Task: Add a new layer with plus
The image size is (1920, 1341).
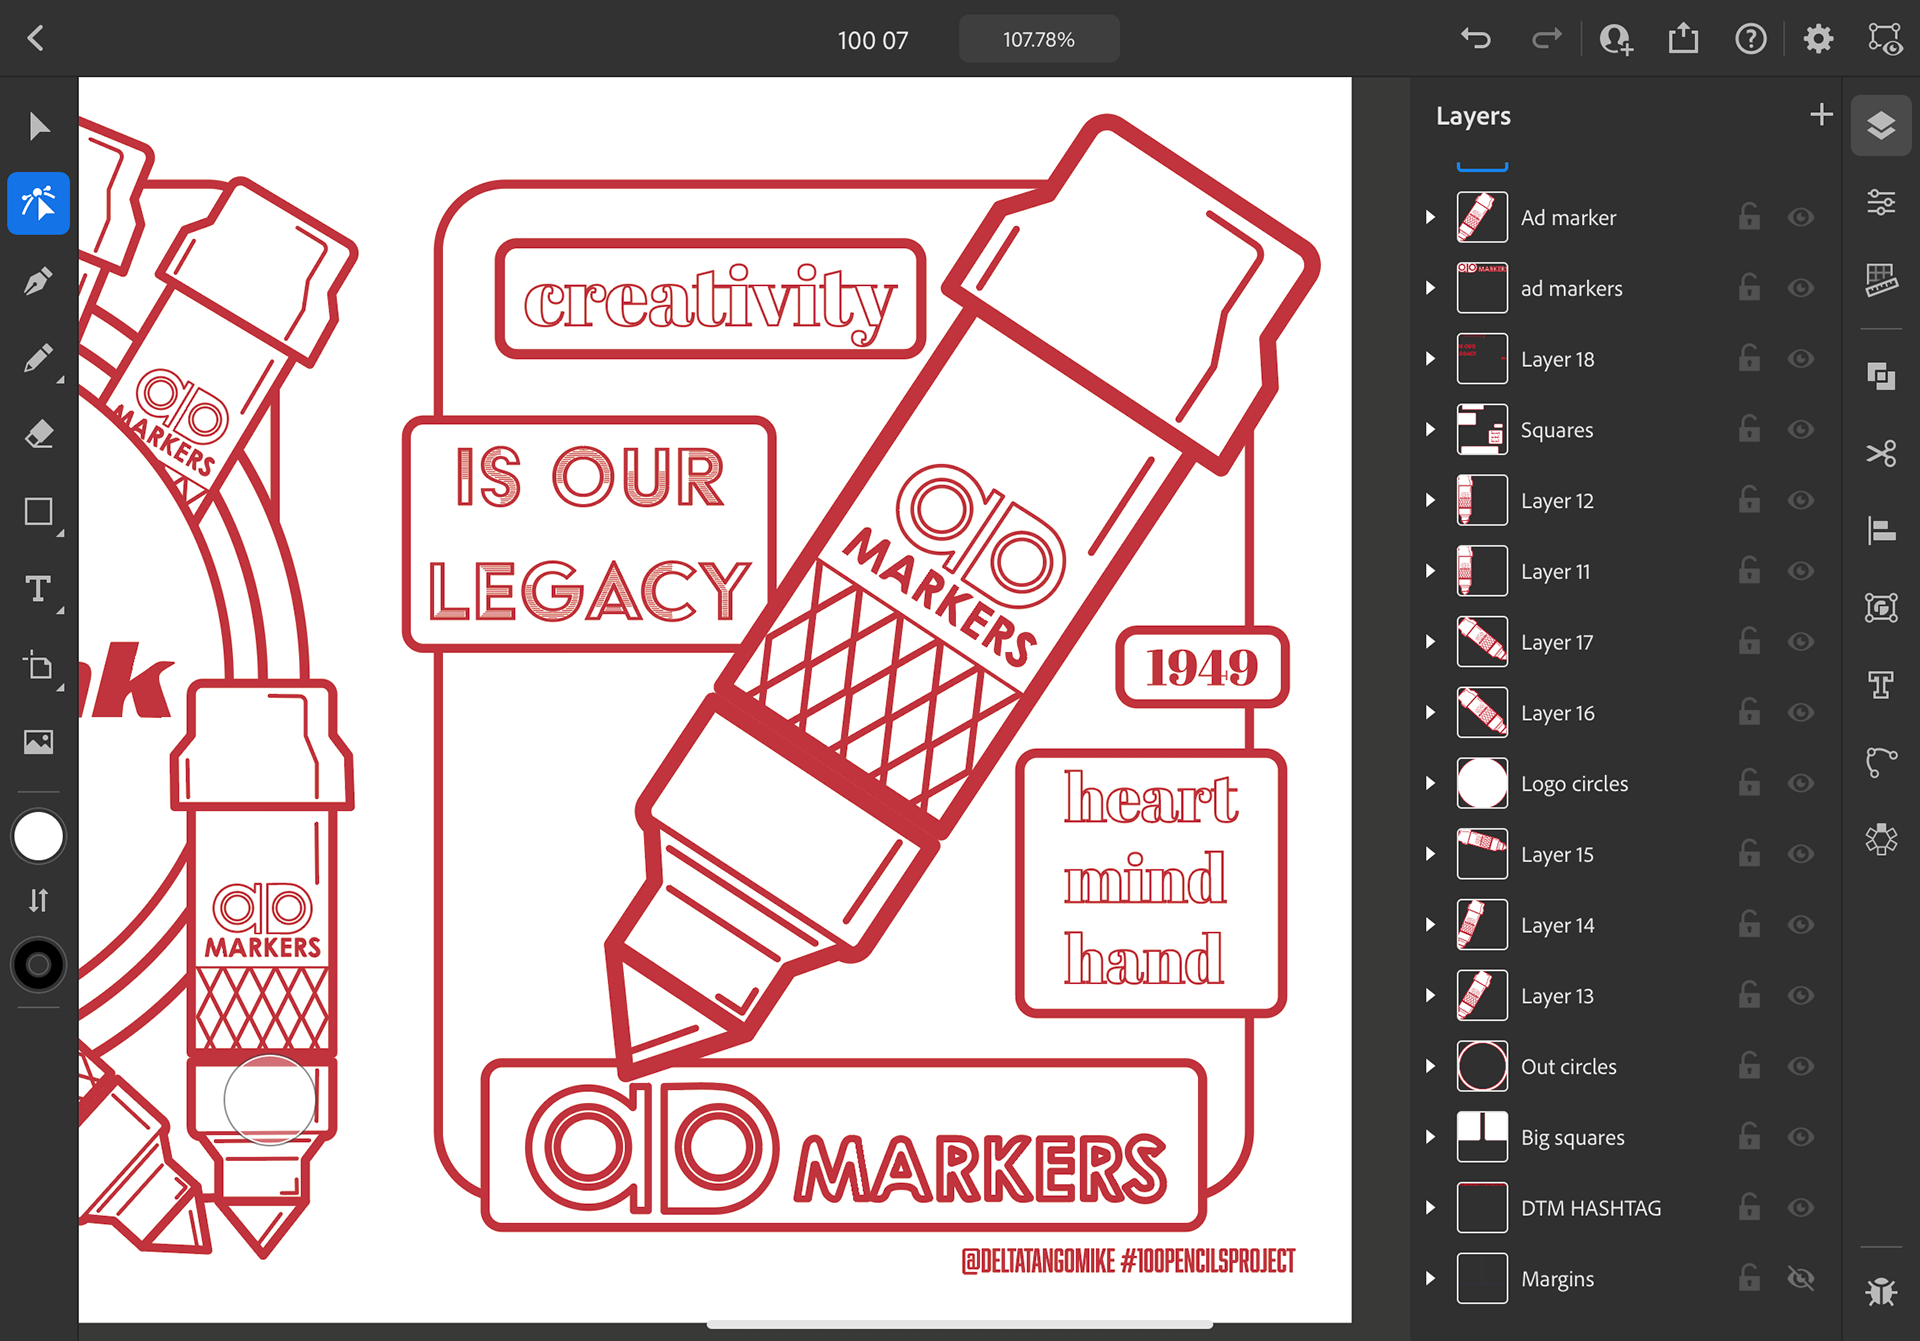Action: (1821, 115)
